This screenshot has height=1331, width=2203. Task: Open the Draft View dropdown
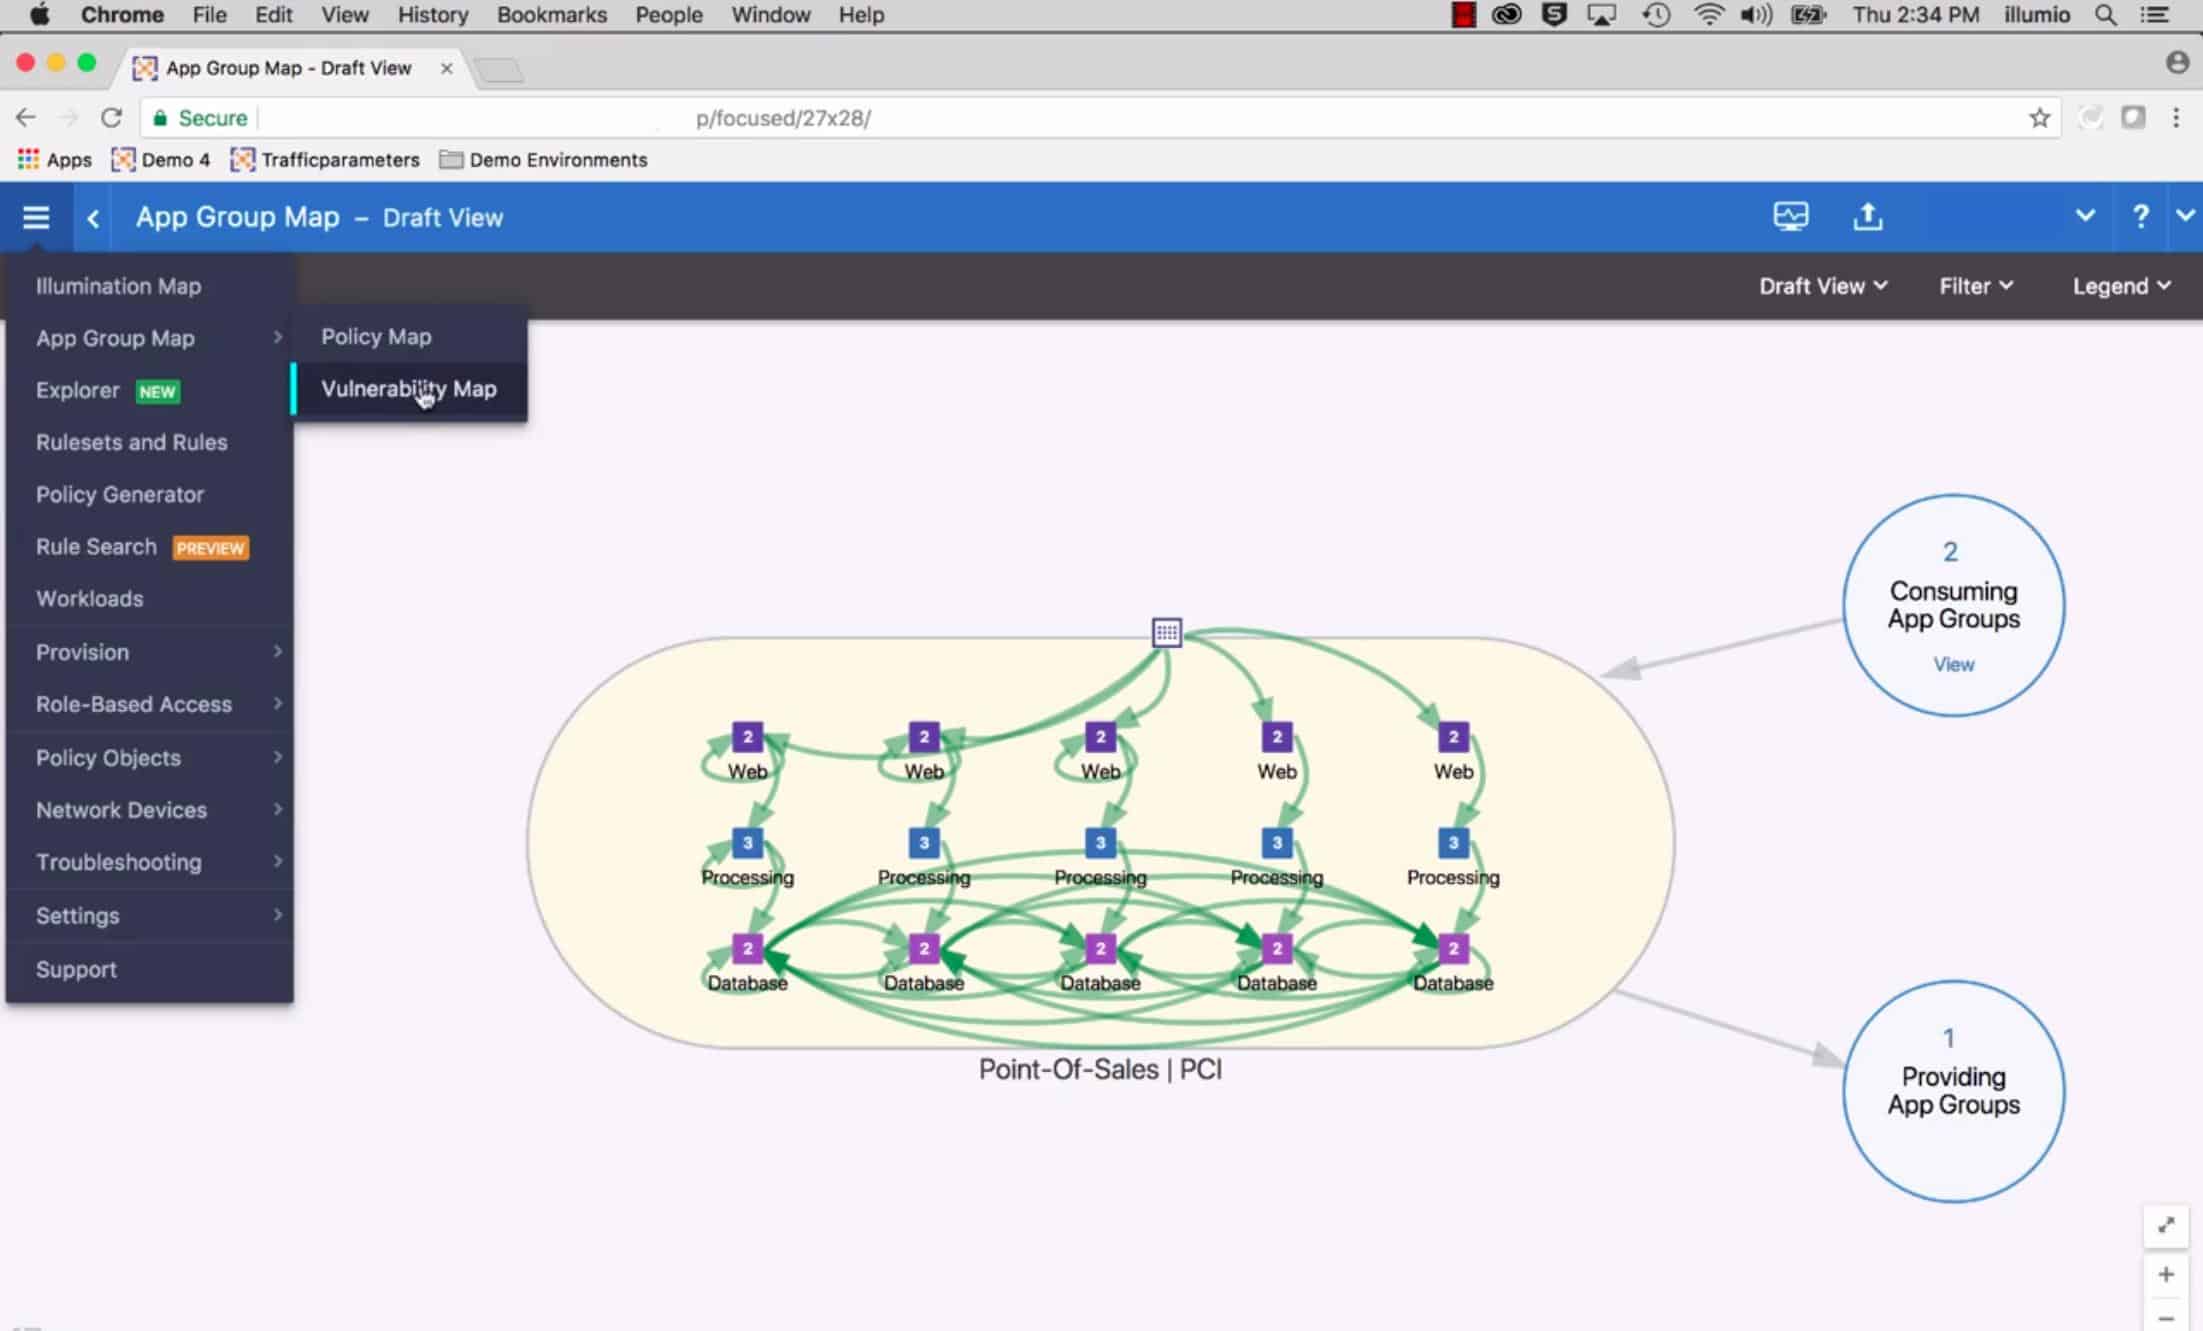[1823, 286]
